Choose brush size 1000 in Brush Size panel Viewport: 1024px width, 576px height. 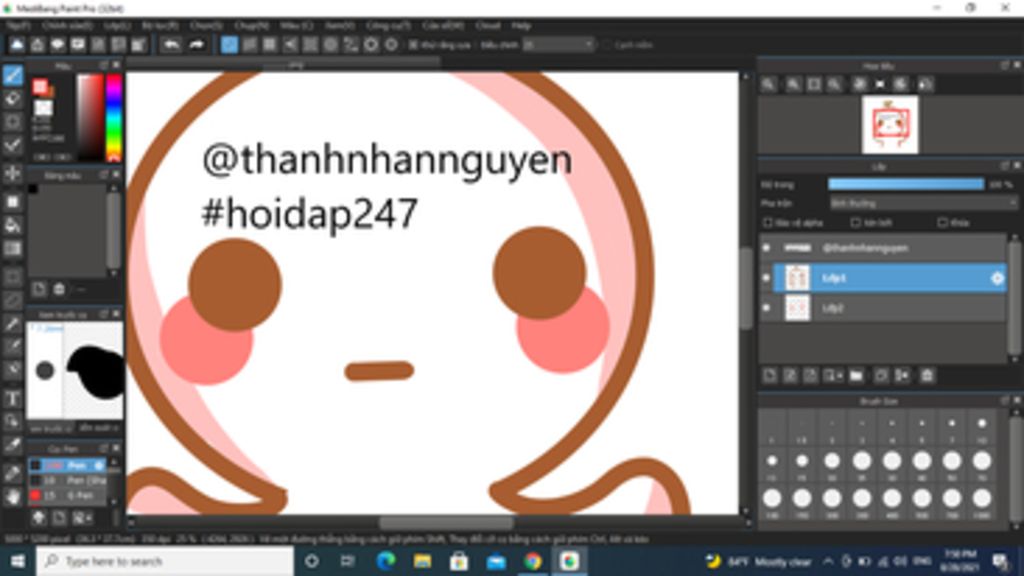click(982, 503)
